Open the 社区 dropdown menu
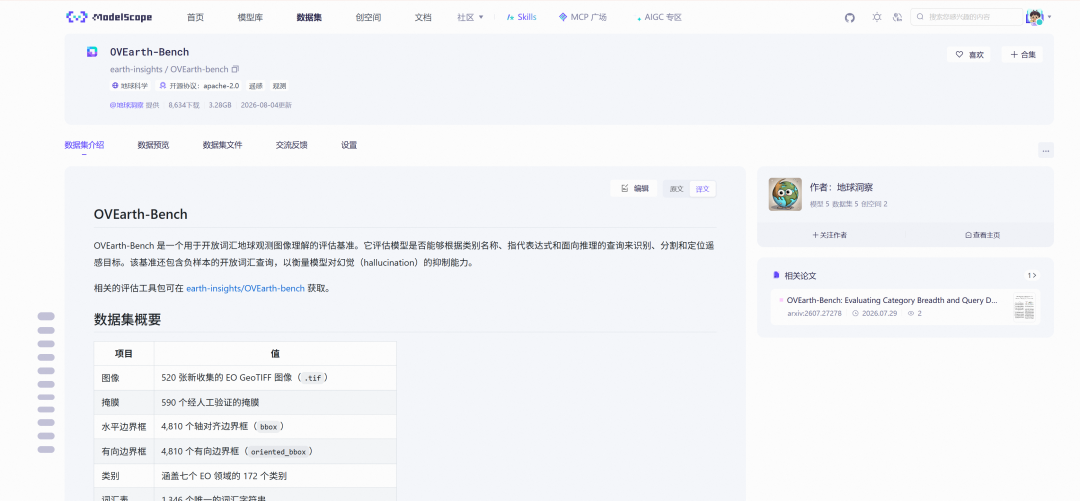1080x501 pixels. 470,17
